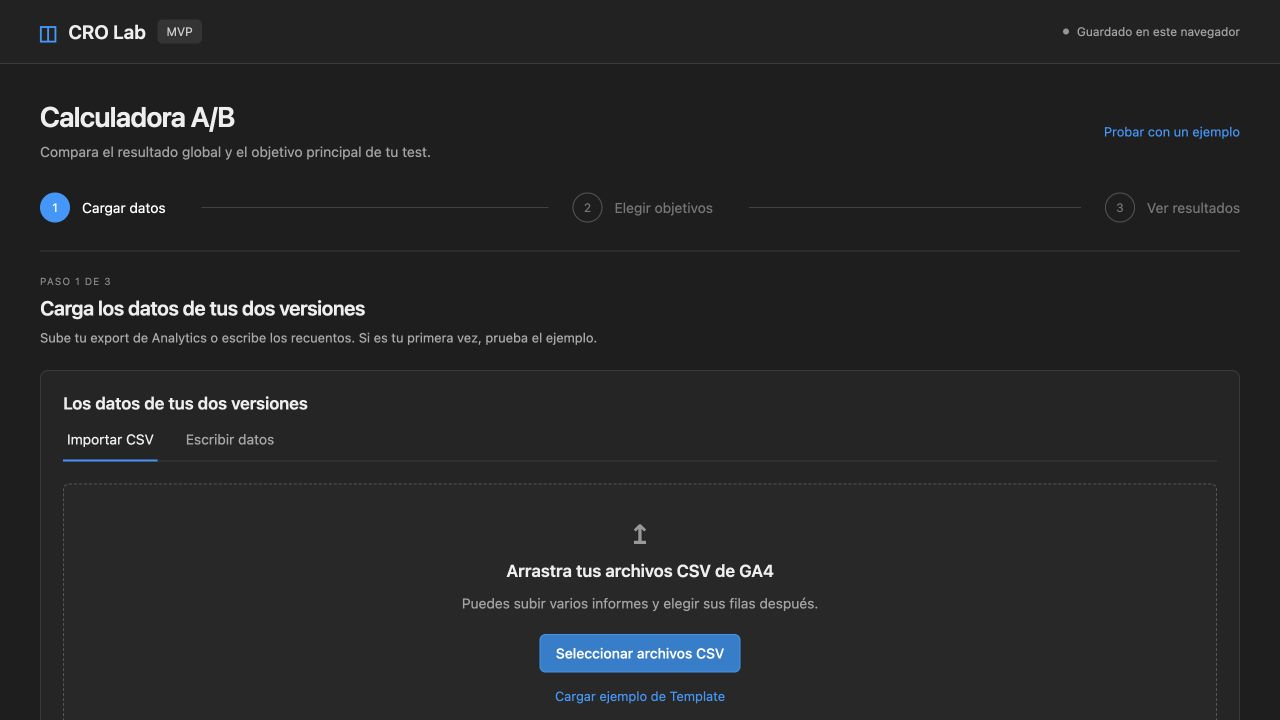The height and width of the screenshot is (720, 1280).
Task: Click the Sube tu export de Analytics text
Action: pos(318,338)
